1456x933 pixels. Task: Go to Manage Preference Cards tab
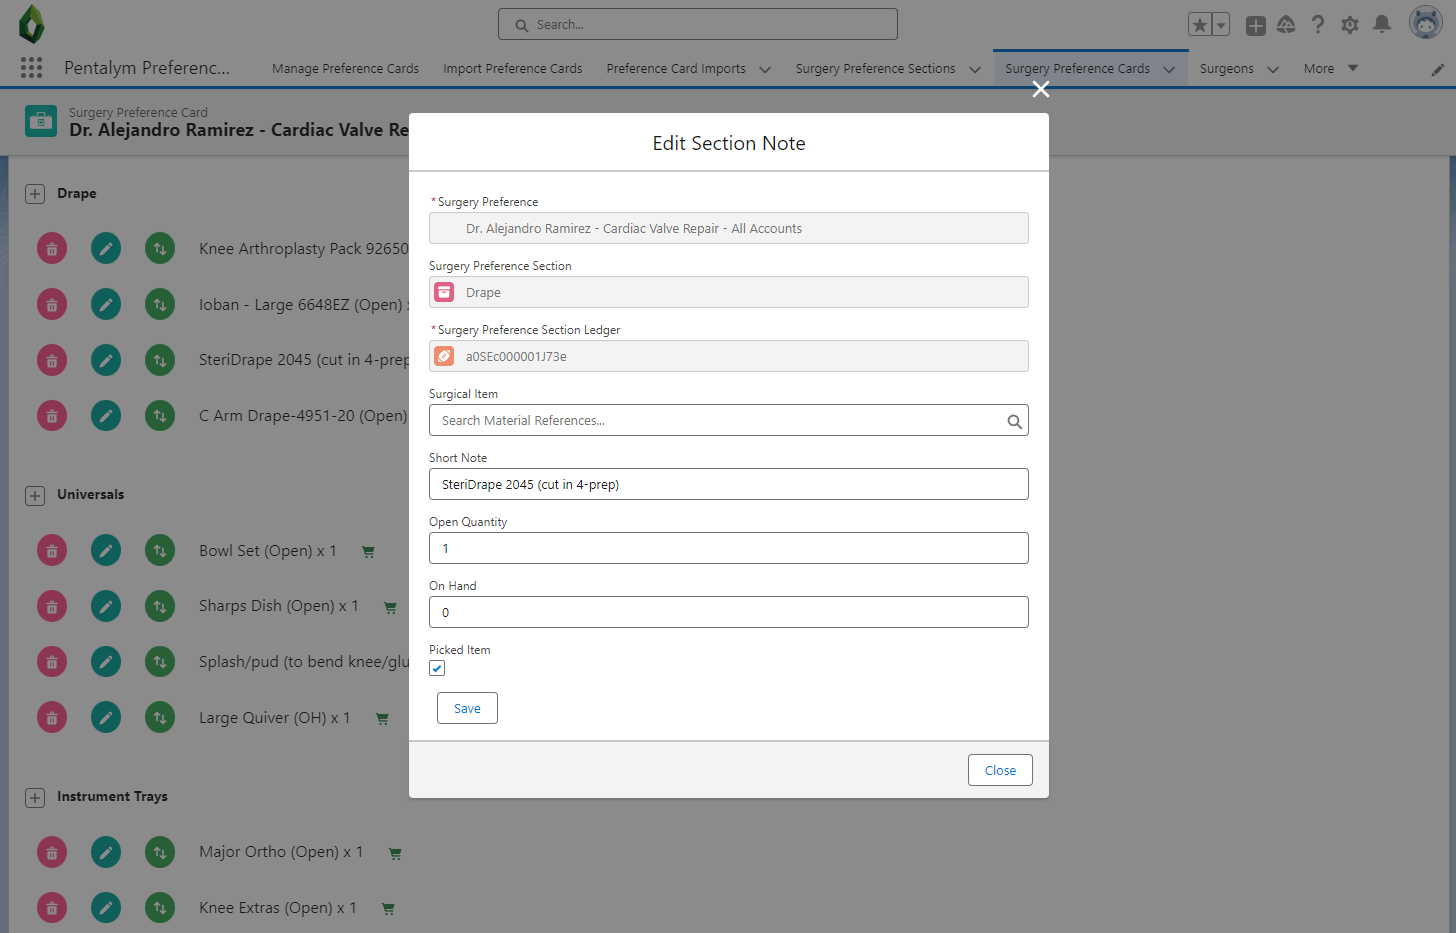coord(345,69)
